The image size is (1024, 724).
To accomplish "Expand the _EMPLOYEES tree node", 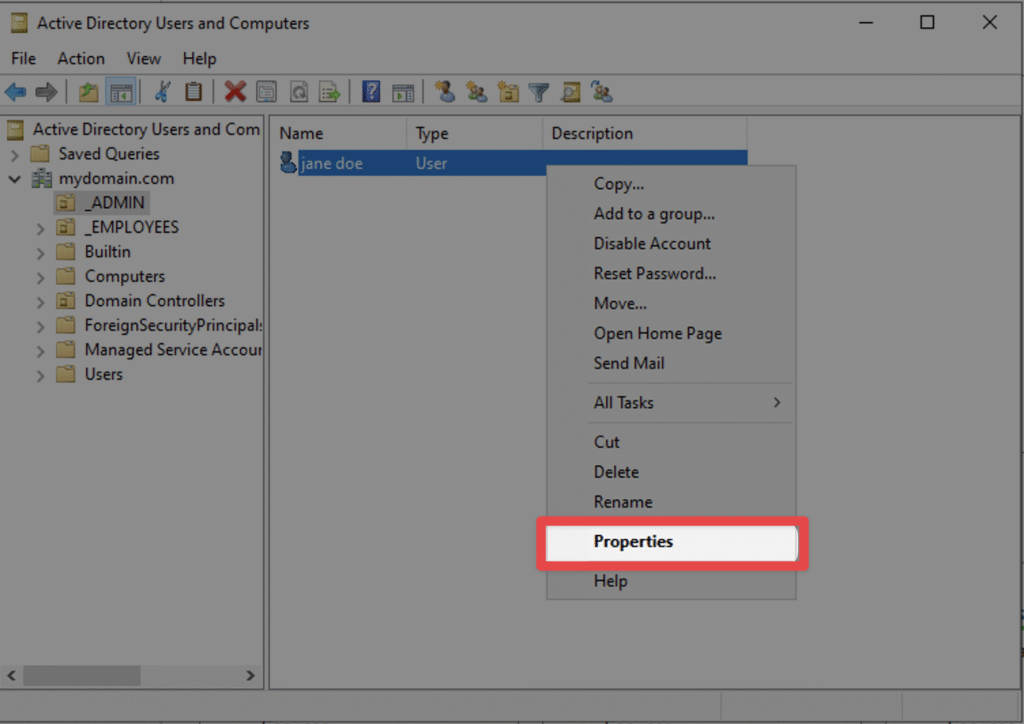I will 41,228.
